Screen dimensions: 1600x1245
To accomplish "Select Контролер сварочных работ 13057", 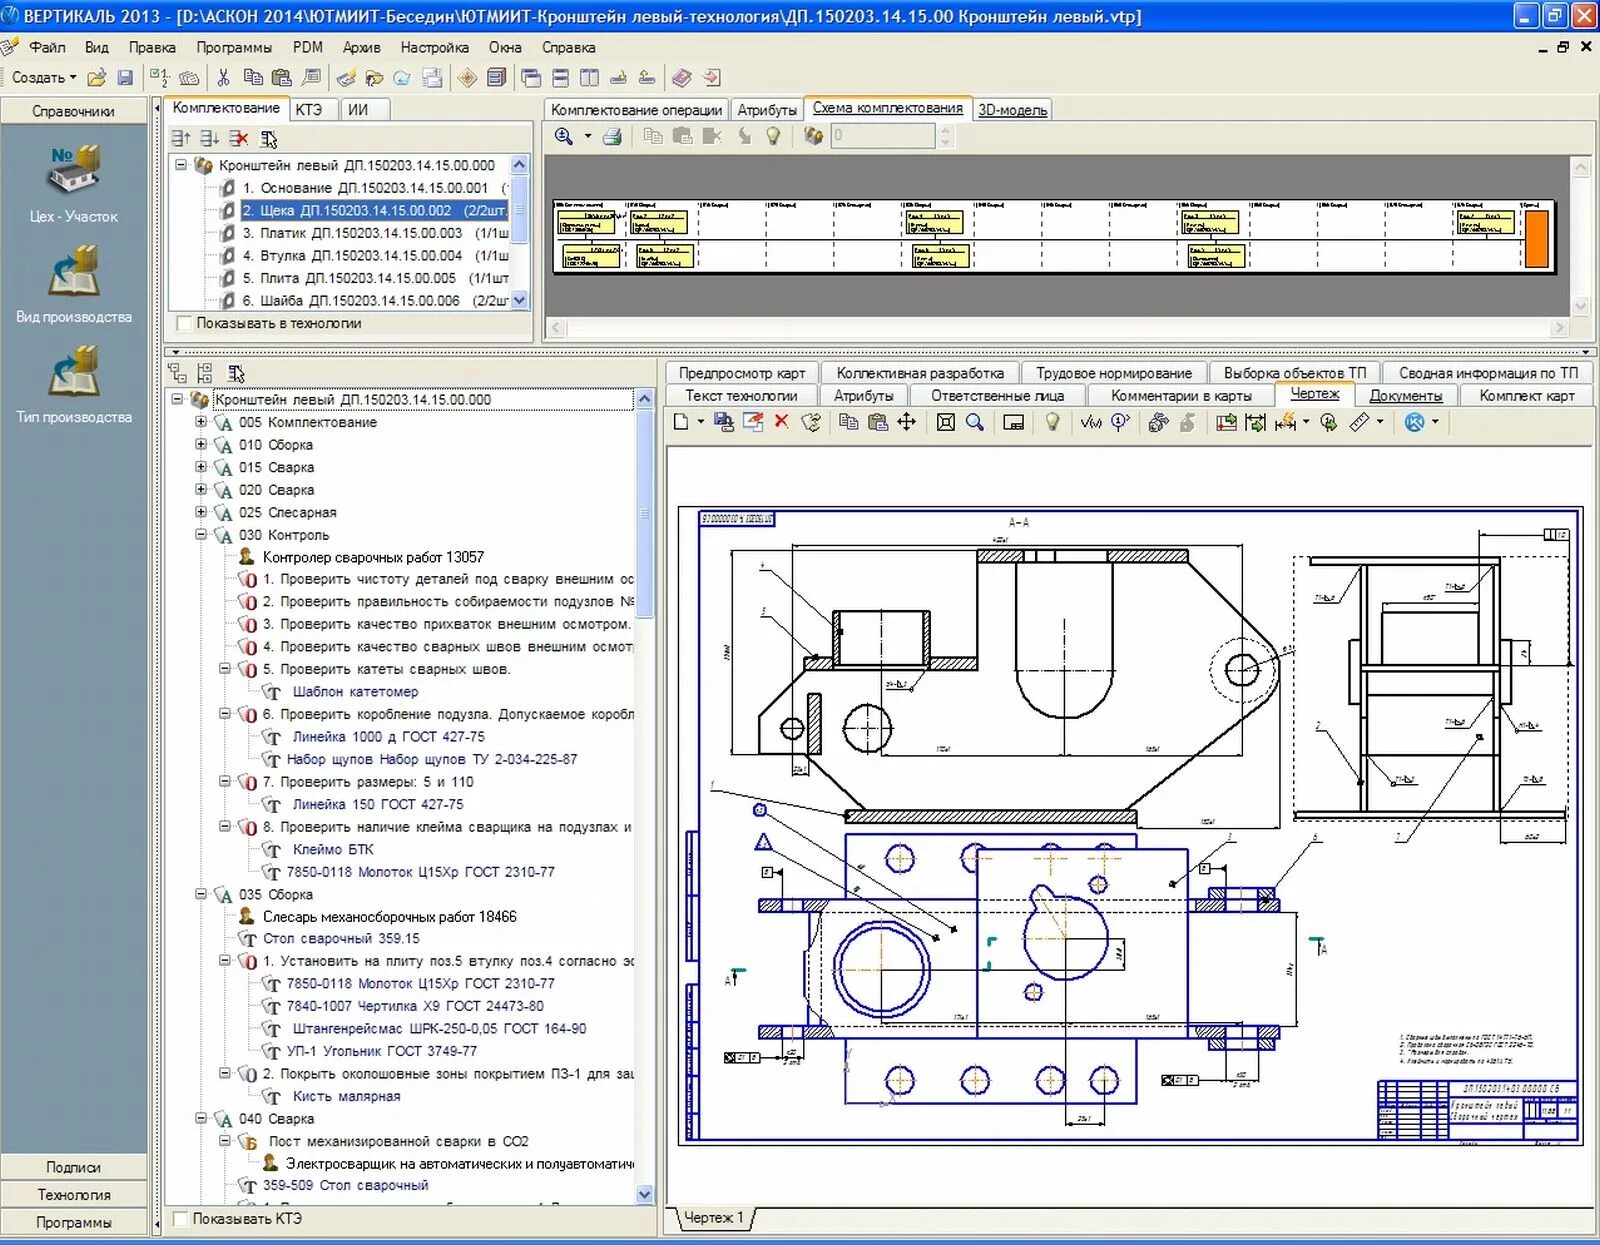I will click(373, 557).
